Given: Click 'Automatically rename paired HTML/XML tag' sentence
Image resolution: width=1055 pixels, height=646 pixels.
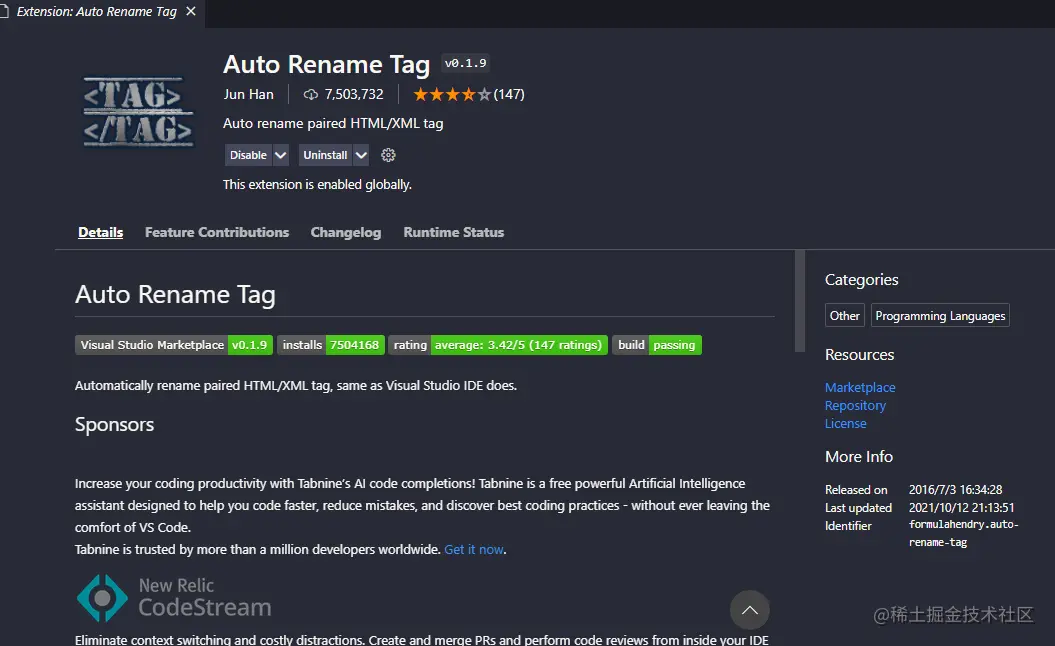Looking at the screenshot, I should point(295,386).
